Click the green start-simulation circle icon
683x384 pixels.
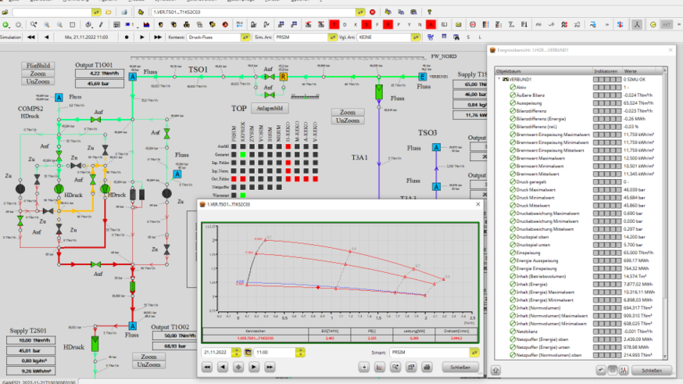coord(6,25)
